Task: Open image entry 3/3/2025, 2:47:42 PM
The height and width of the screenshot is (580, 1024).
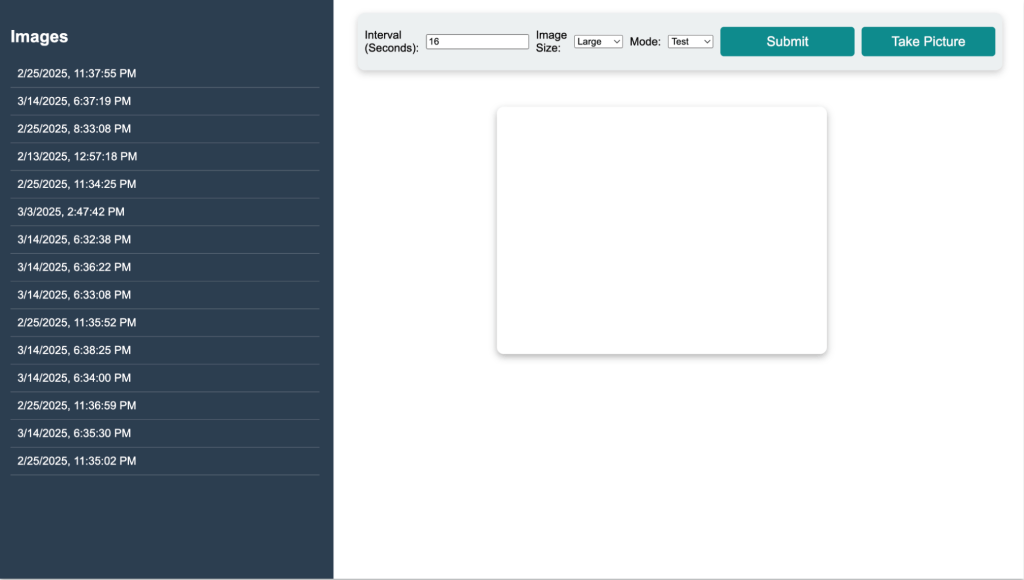Action: point(71,212)
